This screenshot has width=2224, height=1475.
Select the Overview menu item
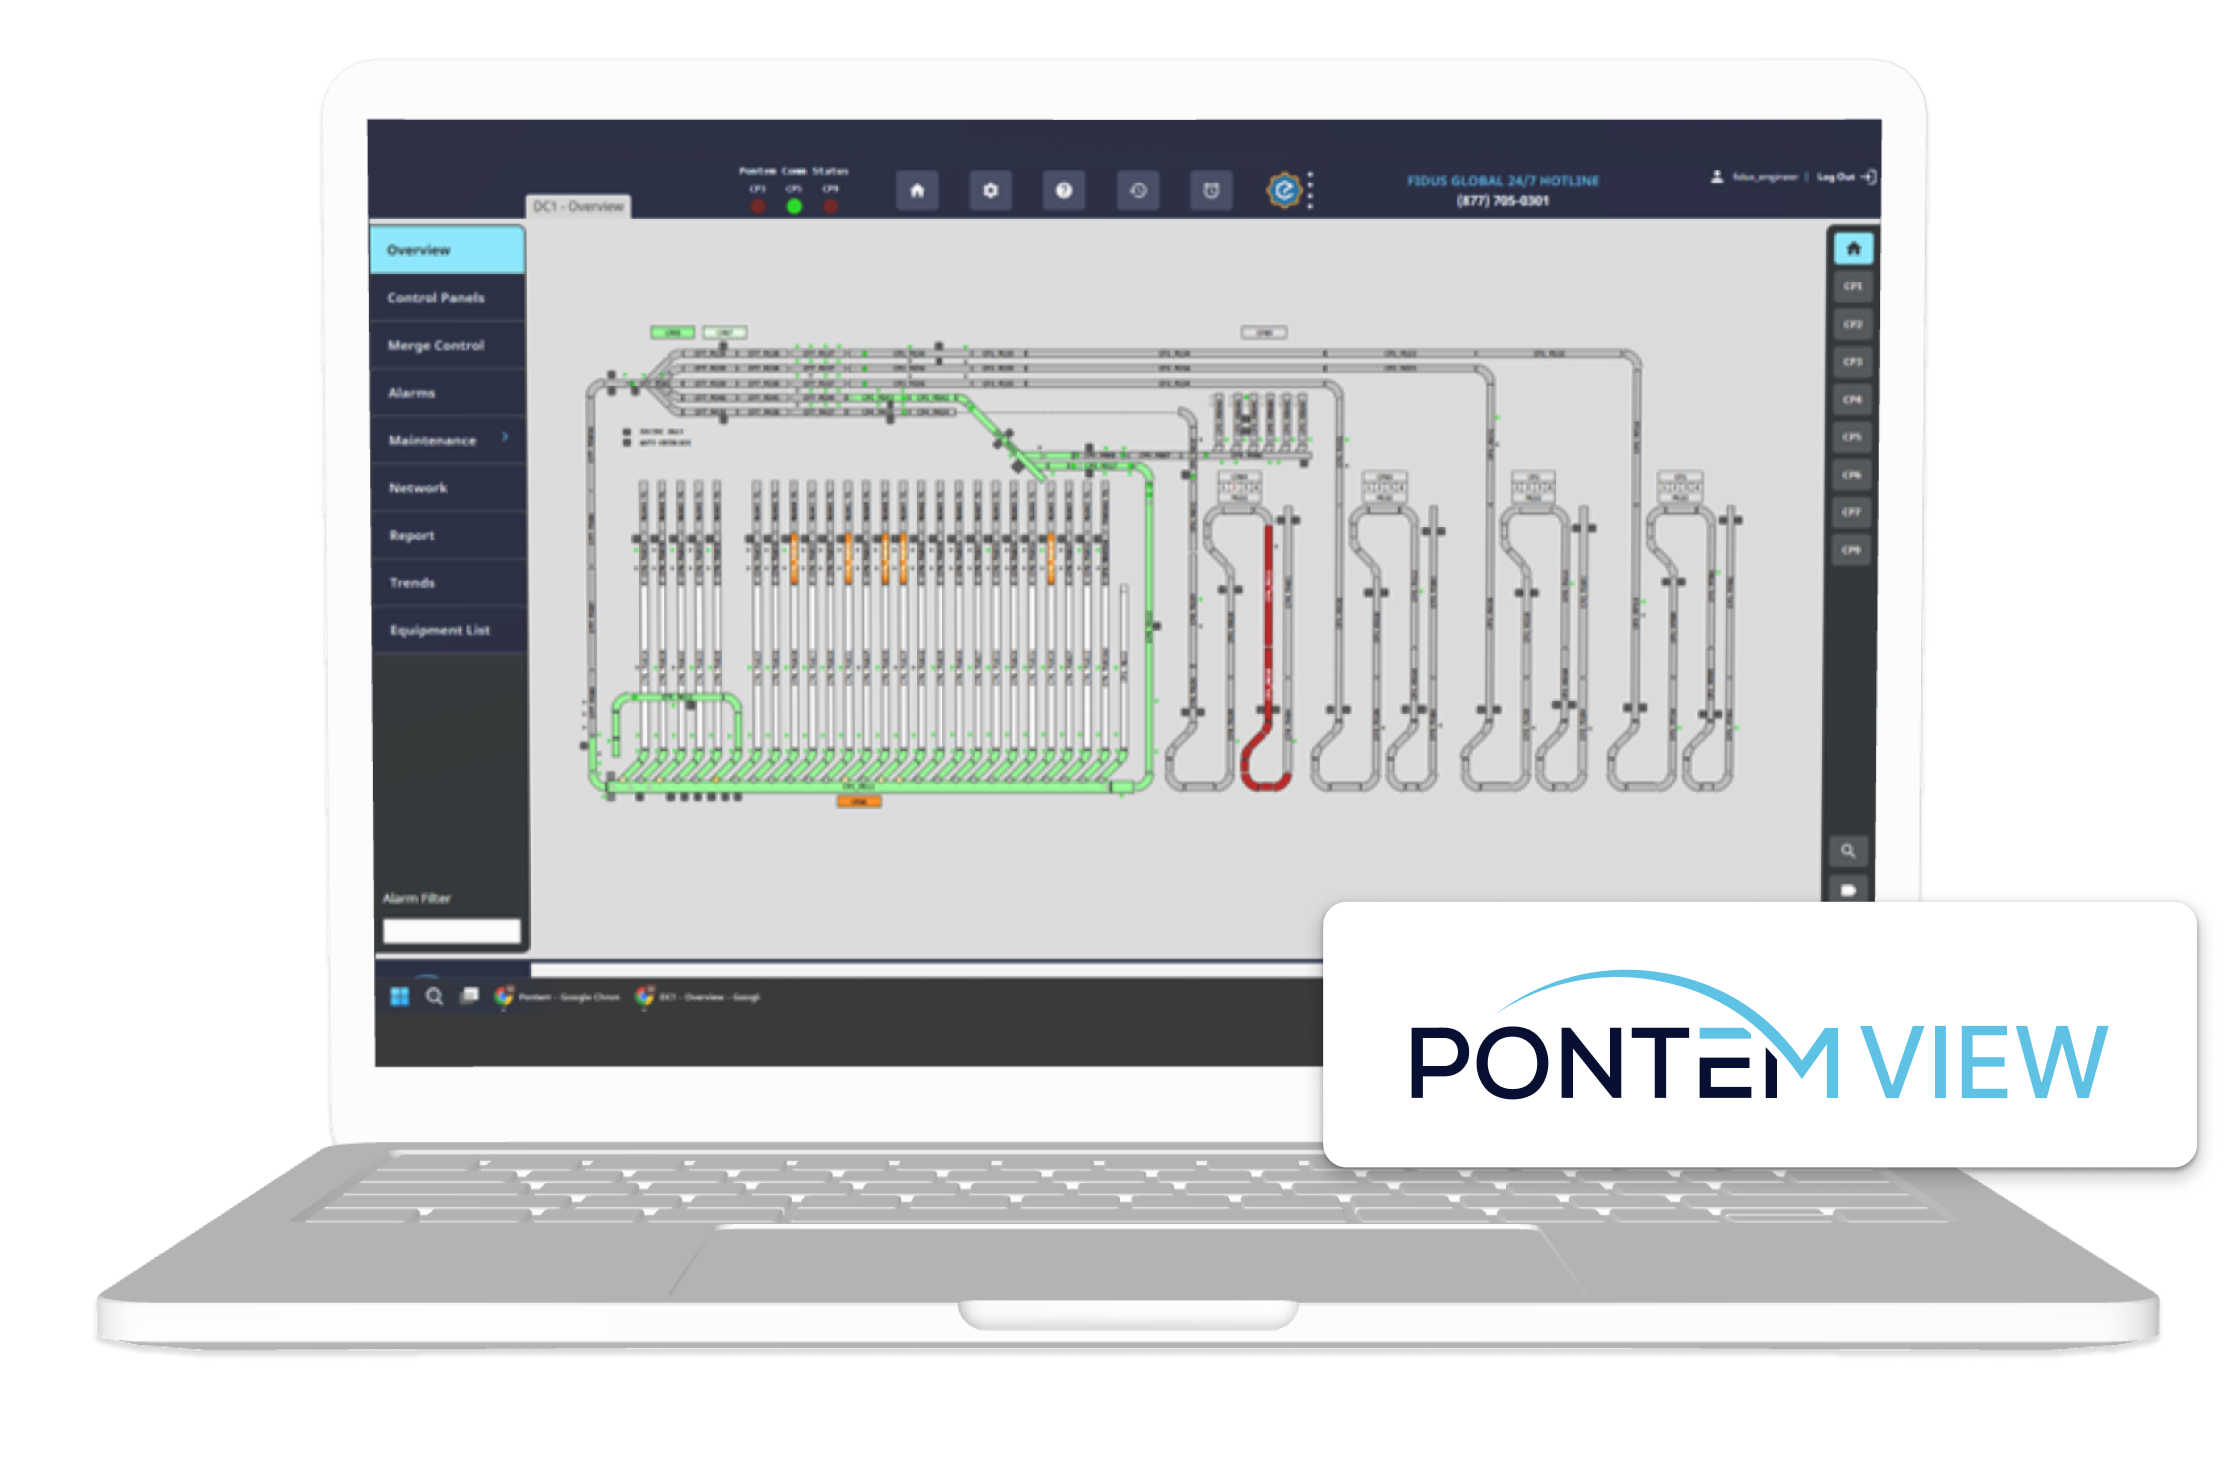(447, 250)
